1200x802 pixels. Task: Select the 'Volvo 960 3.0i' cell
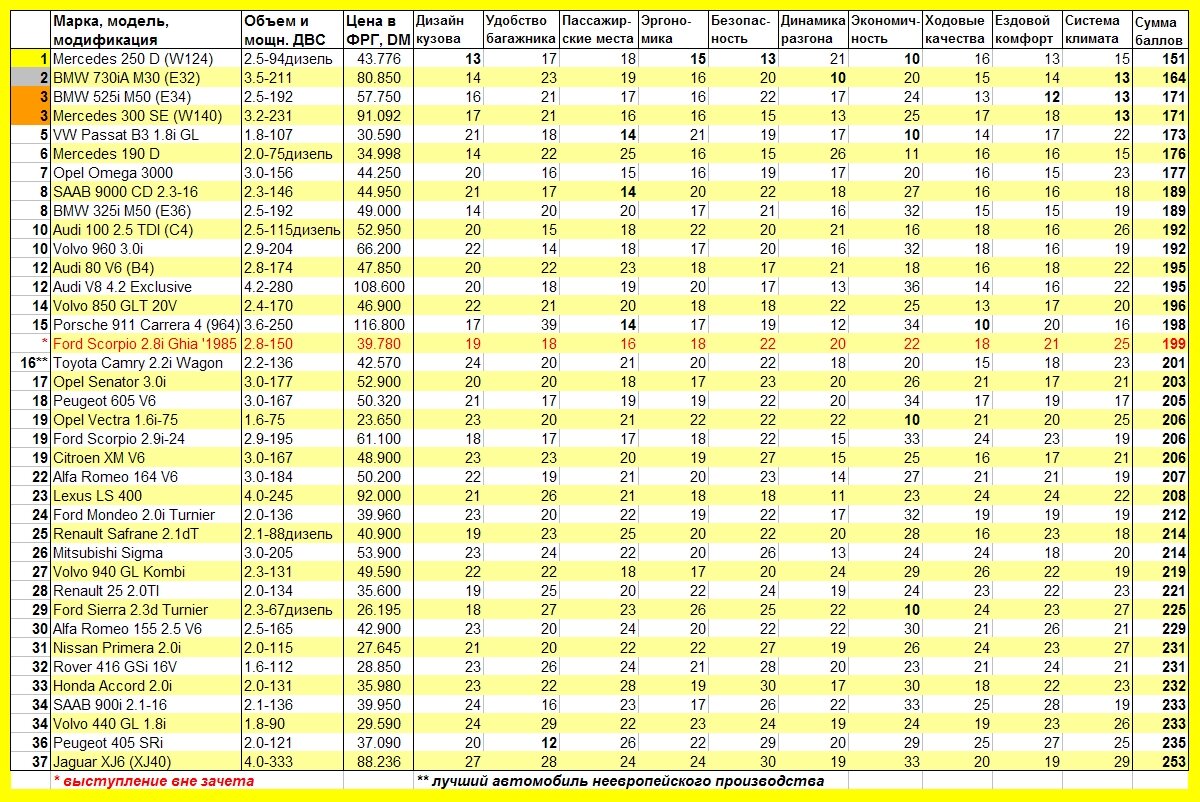tap(145, 249)
